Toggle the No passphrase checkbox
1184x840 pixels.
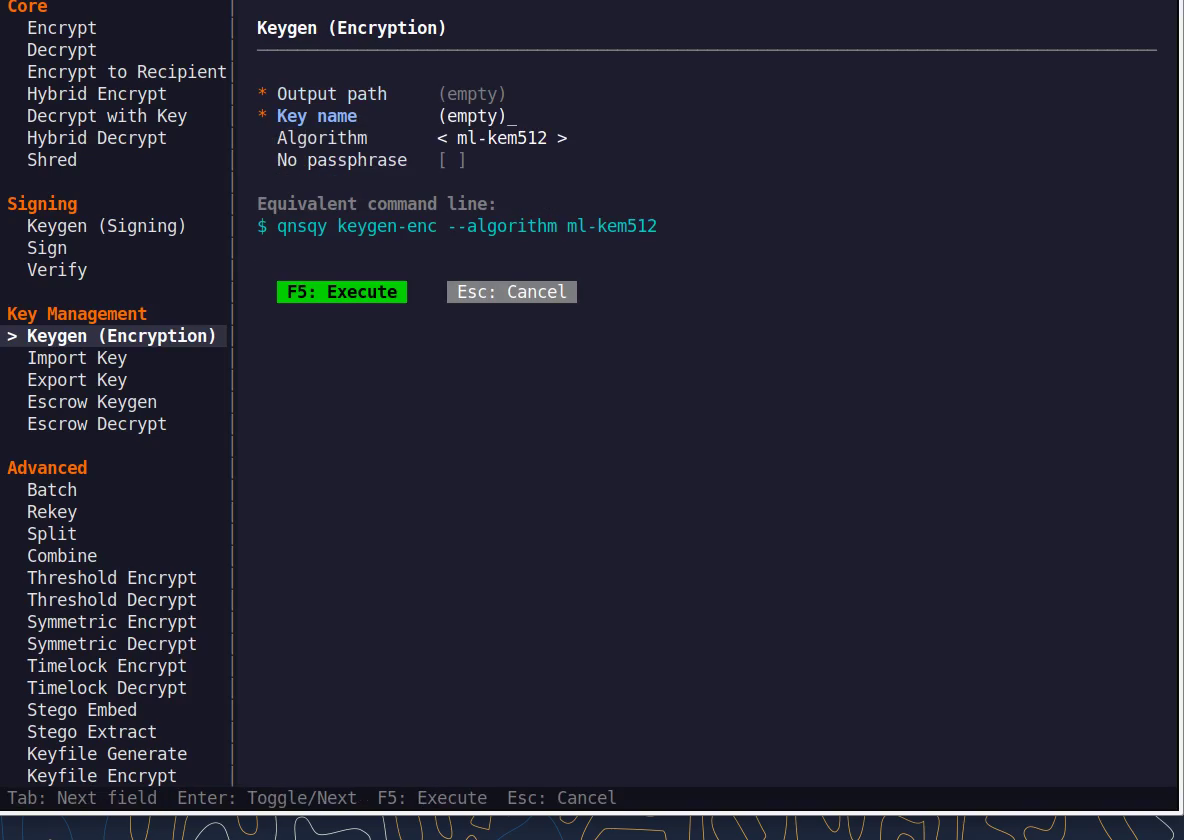click(x=452, y=159)
